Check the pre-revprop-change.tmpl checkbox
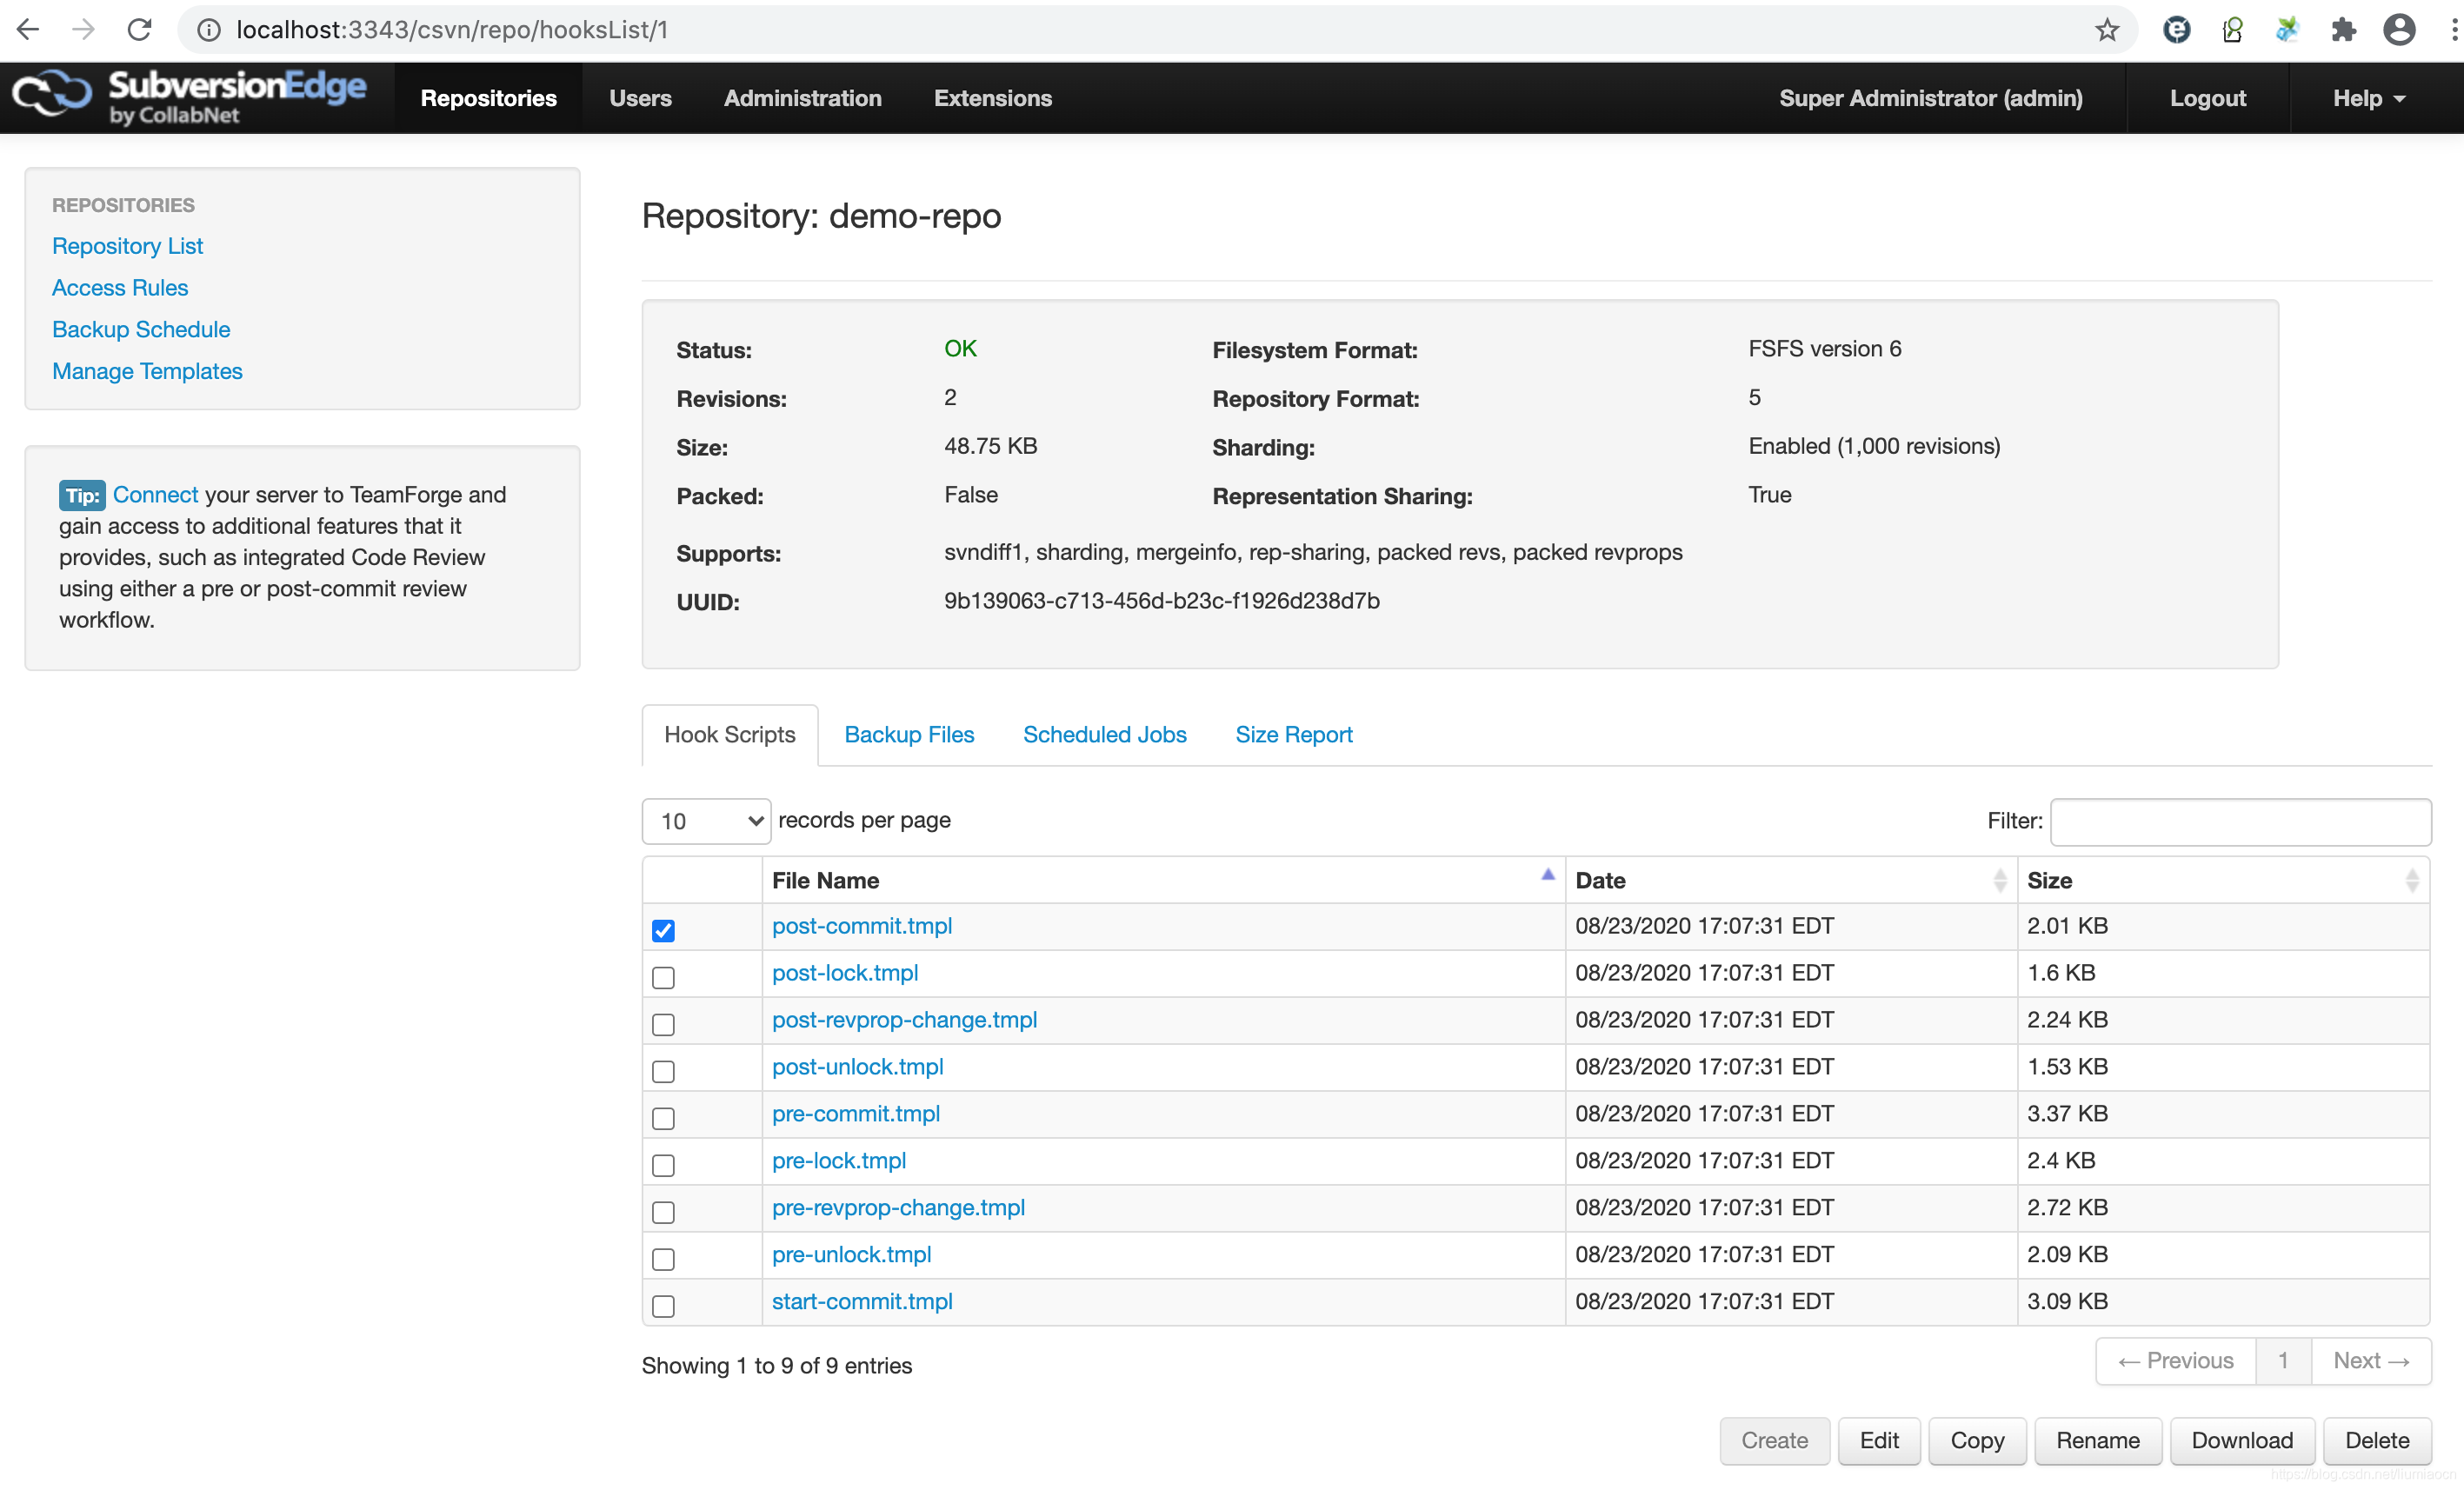The width and height of the screenshot is (2464, 1490). 663,1212
